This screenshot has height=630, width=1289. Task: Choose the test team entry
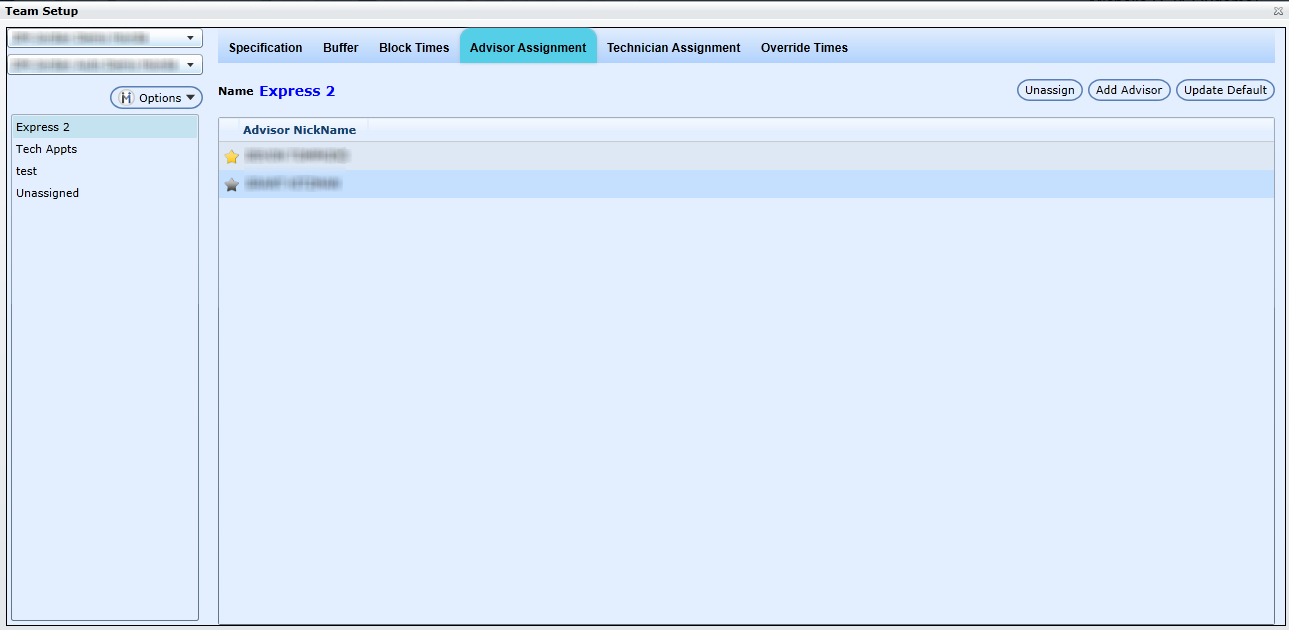click(x=27, y=171)
